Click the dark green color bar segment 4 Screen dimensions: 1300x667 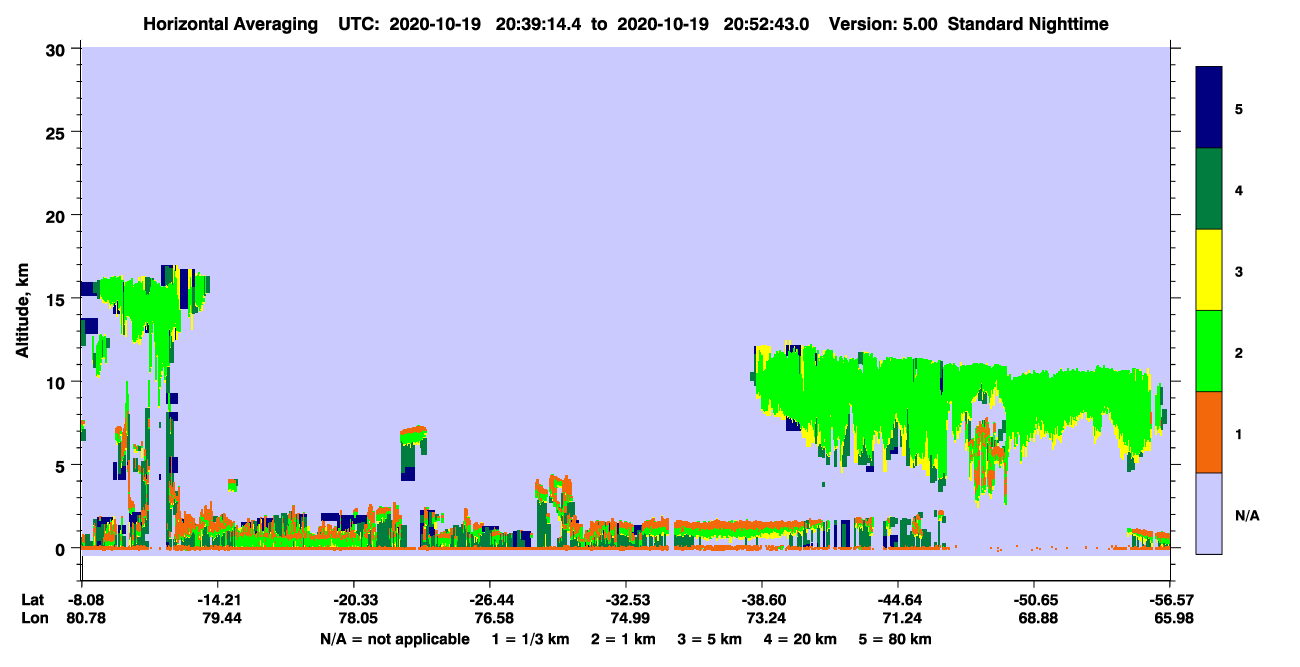(1209, 189)
